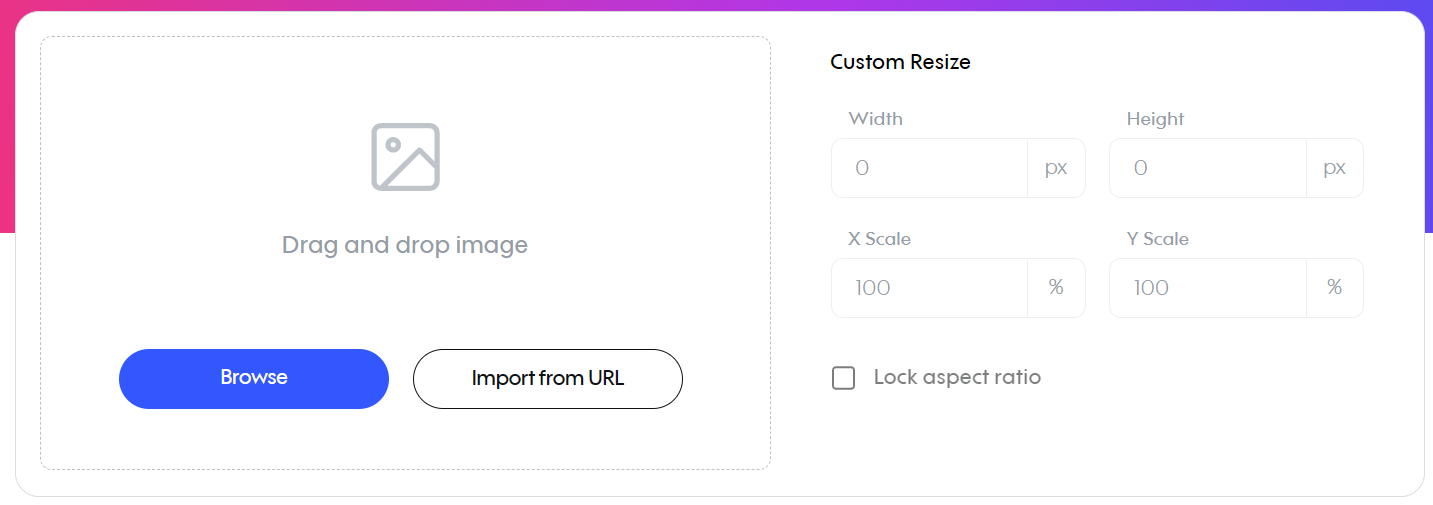This screenshot has width=1433, height=505.
Task: Select the Y Scale percentage field
Action: (x=1208, y=288)
